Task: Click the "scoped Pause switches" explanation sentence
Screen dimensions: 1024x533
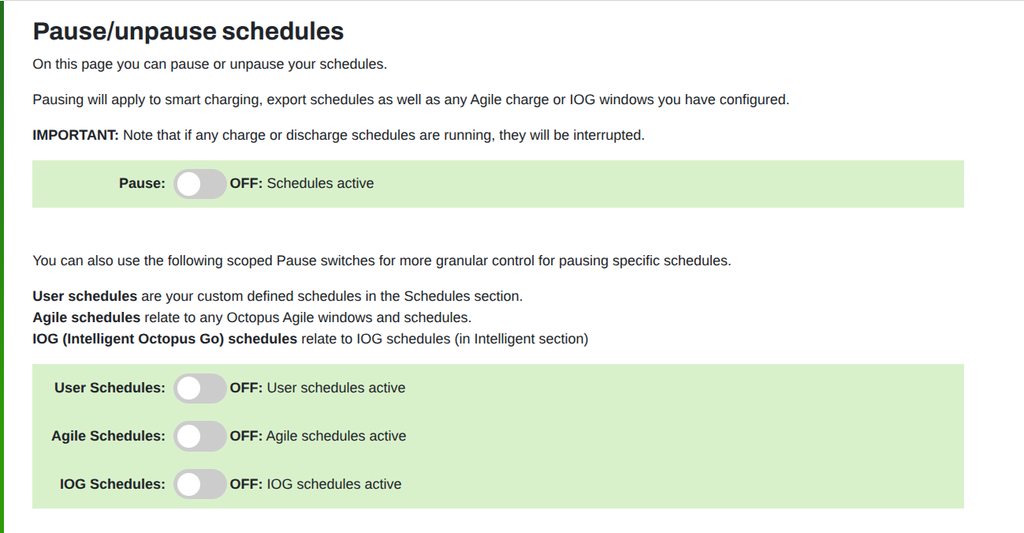Action: coord(381,261)
